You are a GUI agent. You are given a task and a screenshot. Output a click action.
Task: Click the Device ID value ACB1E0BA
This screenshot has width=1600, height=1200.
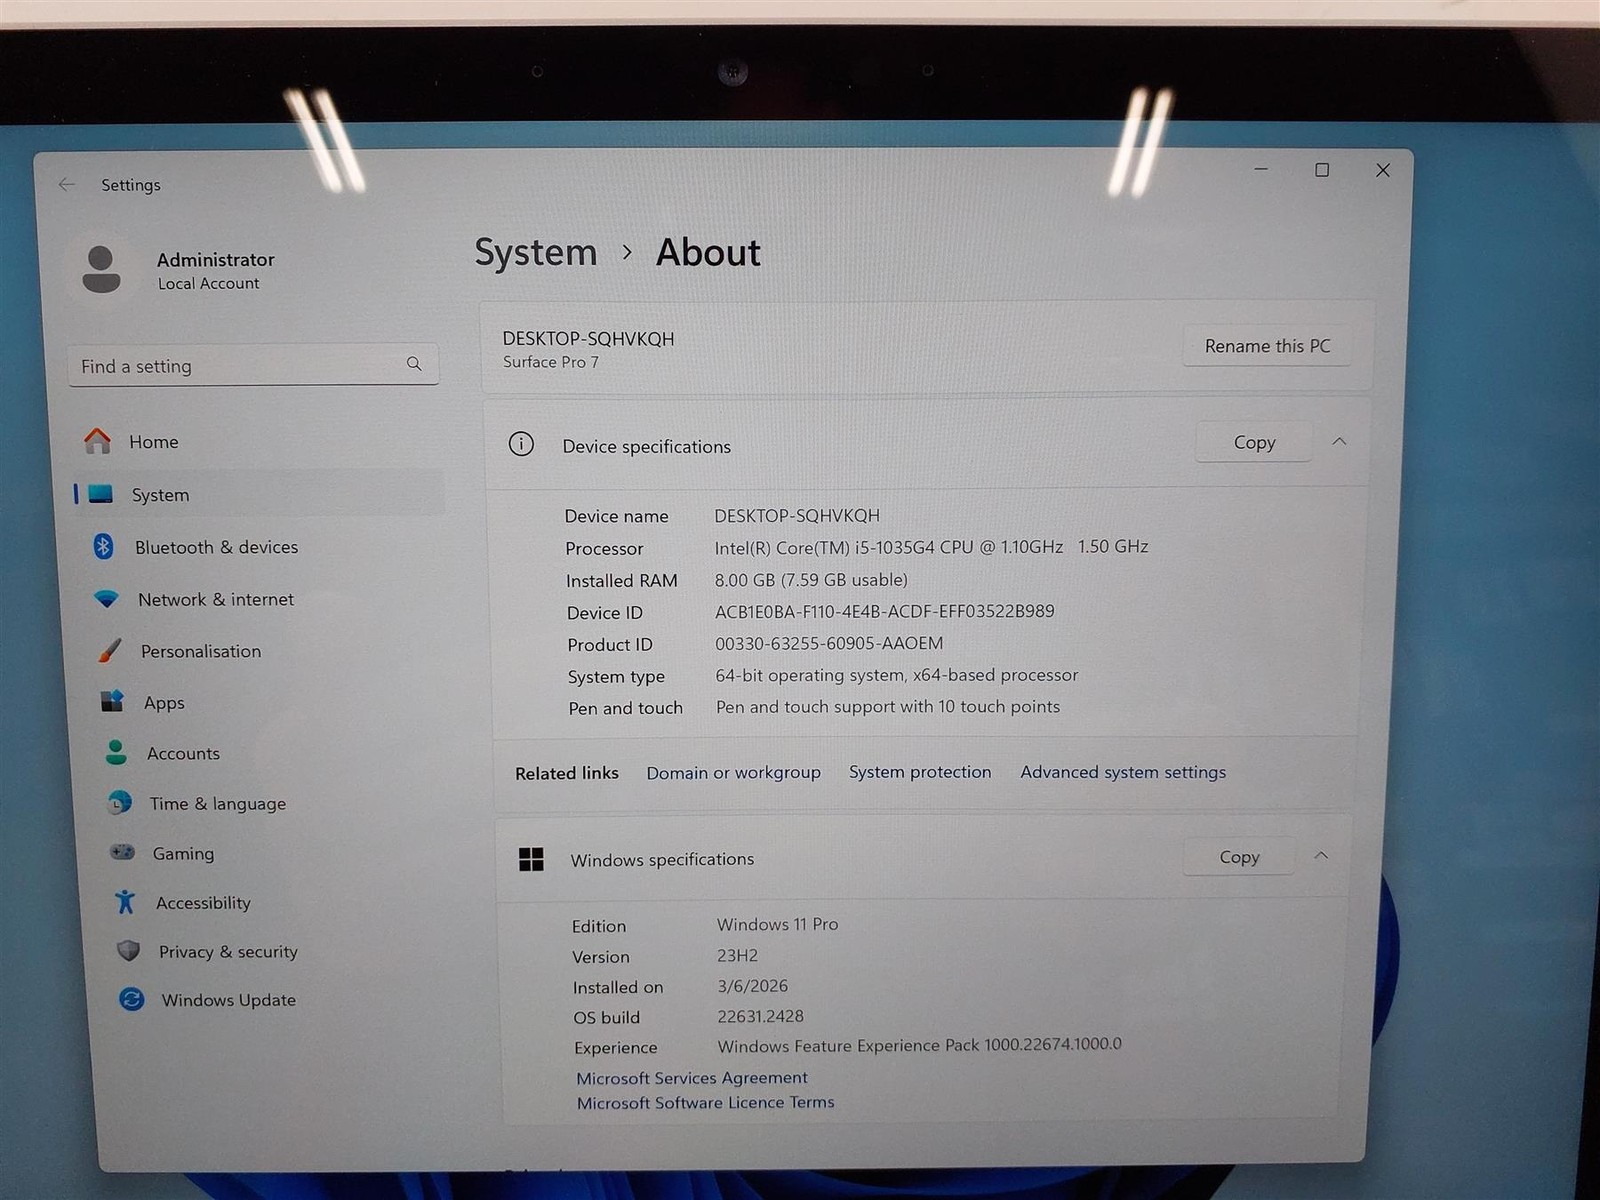(884, 611)
